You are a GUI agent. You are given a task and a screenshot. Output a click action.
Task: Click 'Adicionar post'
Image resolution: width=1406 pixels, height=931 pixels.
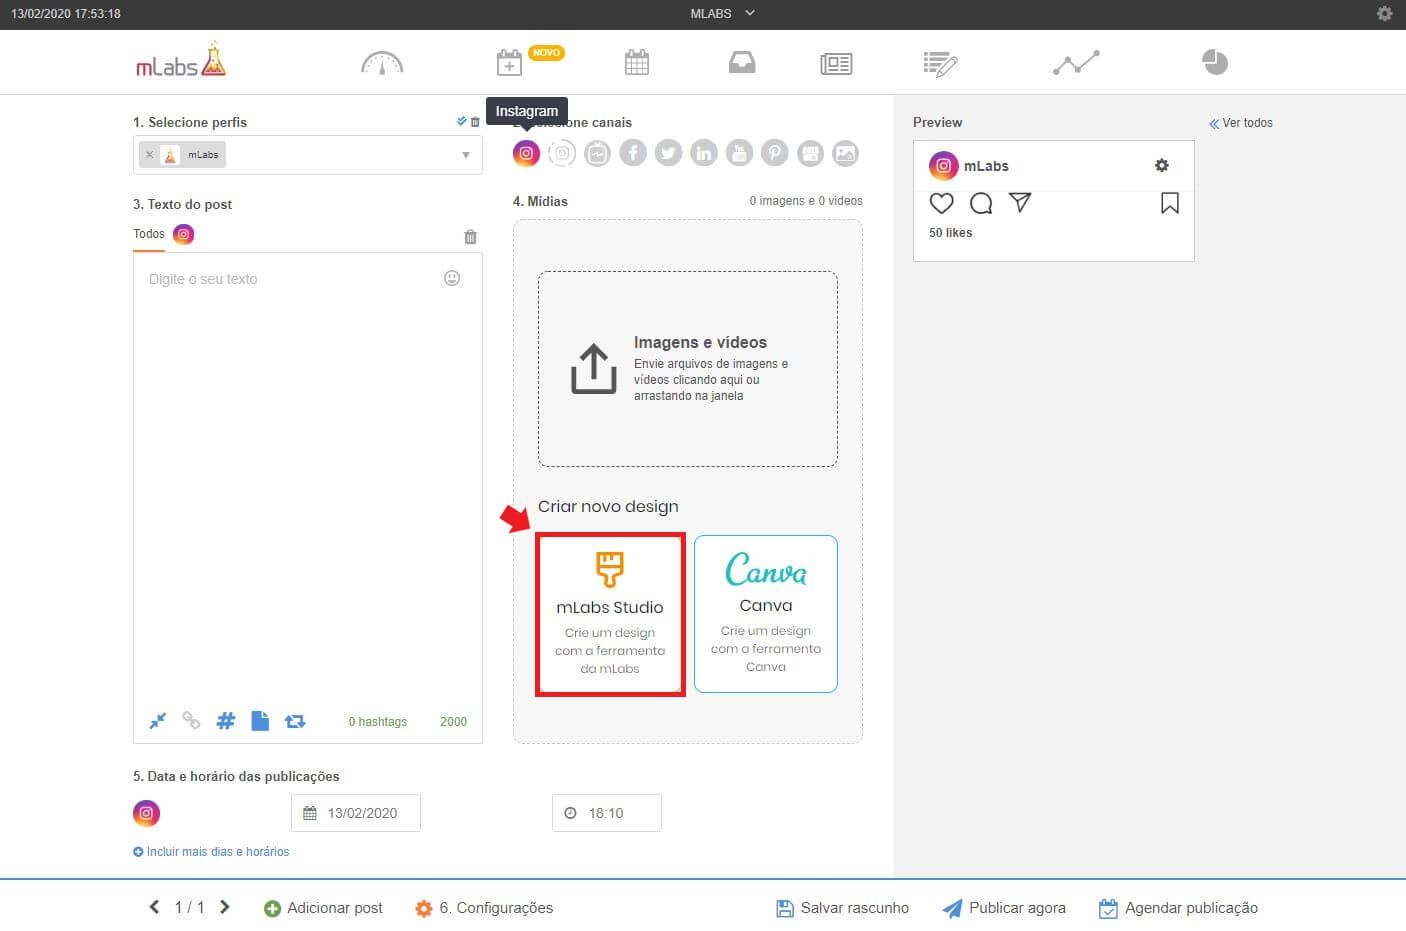click(323, 908)
